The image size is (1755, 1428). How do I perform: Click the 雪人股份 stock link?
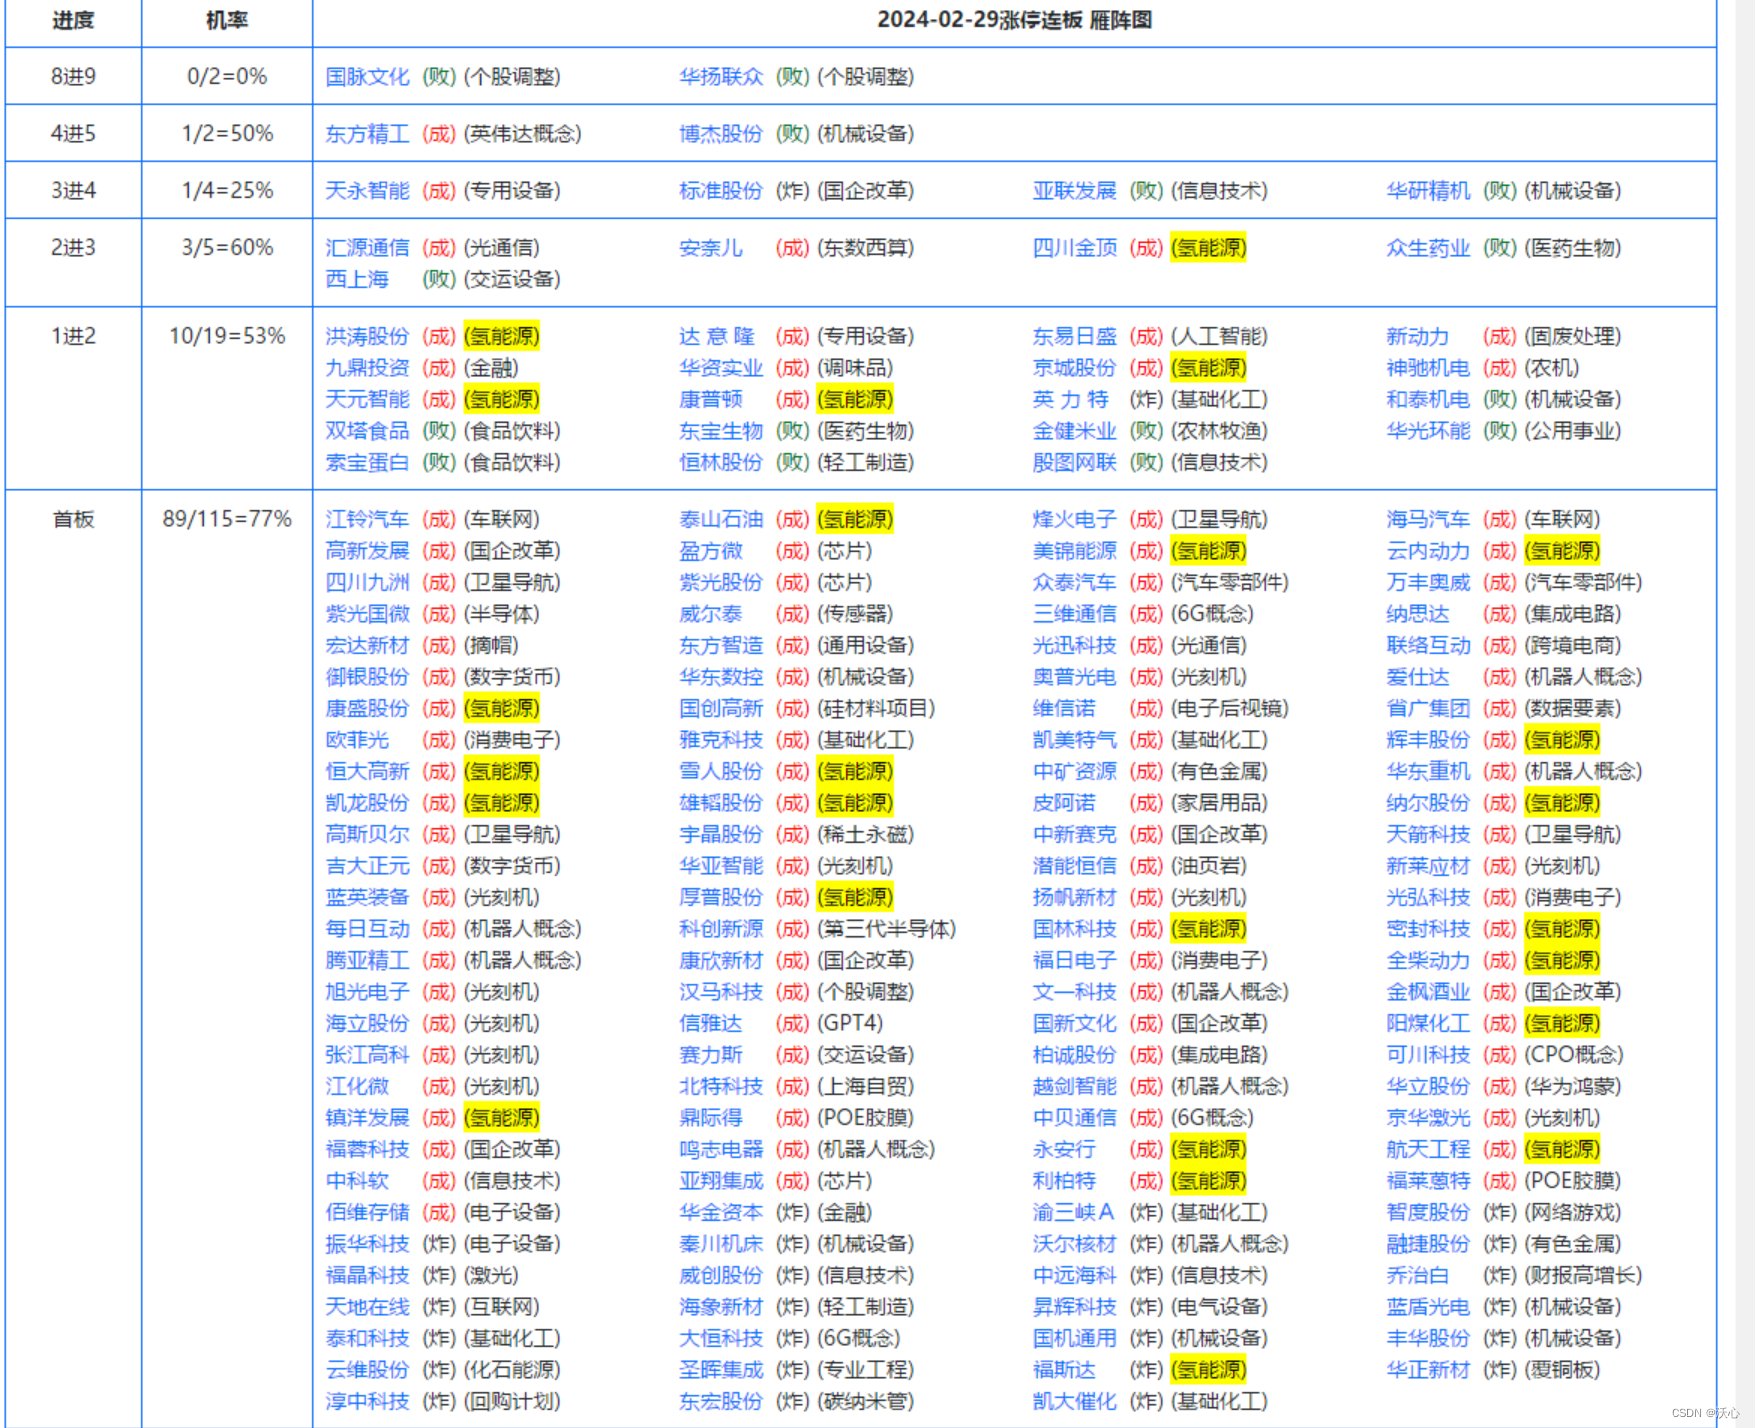pyautogui.click(x=721, y=772)
